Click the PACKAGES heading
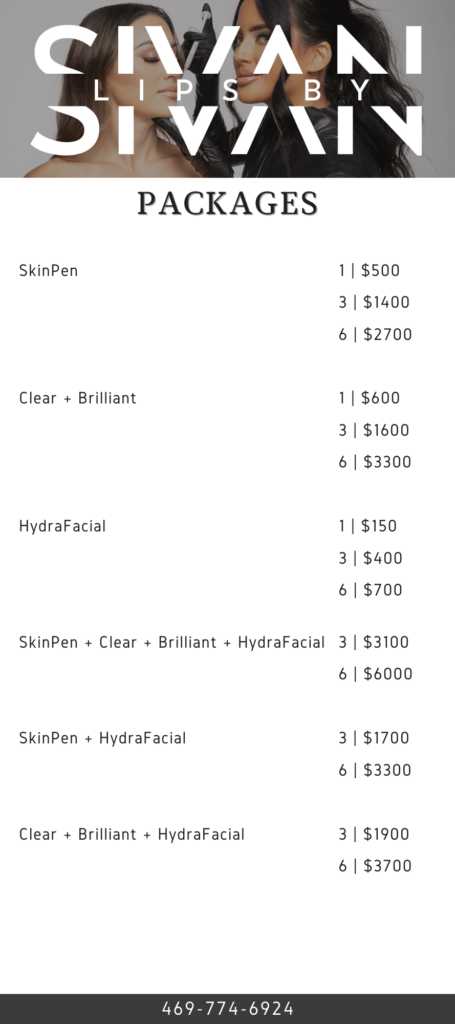 (227, 204)
